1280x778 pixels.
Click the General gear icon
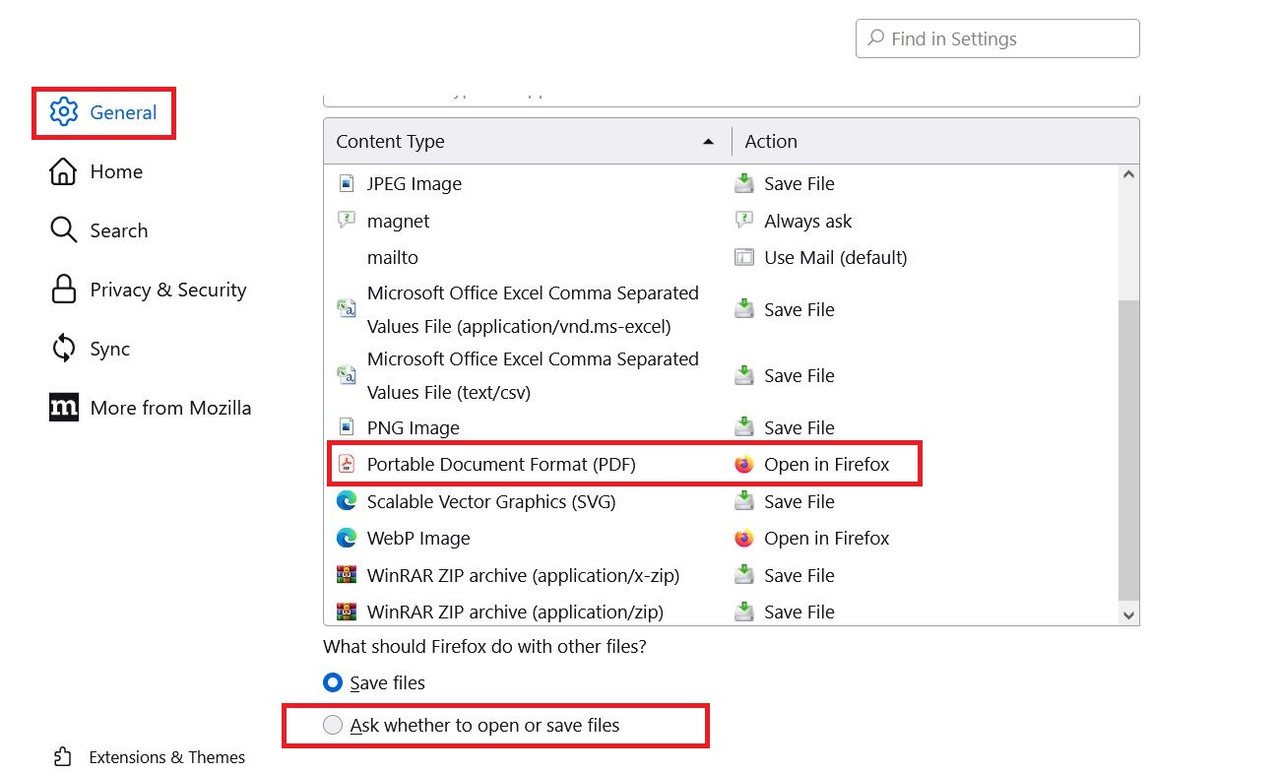click(x=64, y=112)
